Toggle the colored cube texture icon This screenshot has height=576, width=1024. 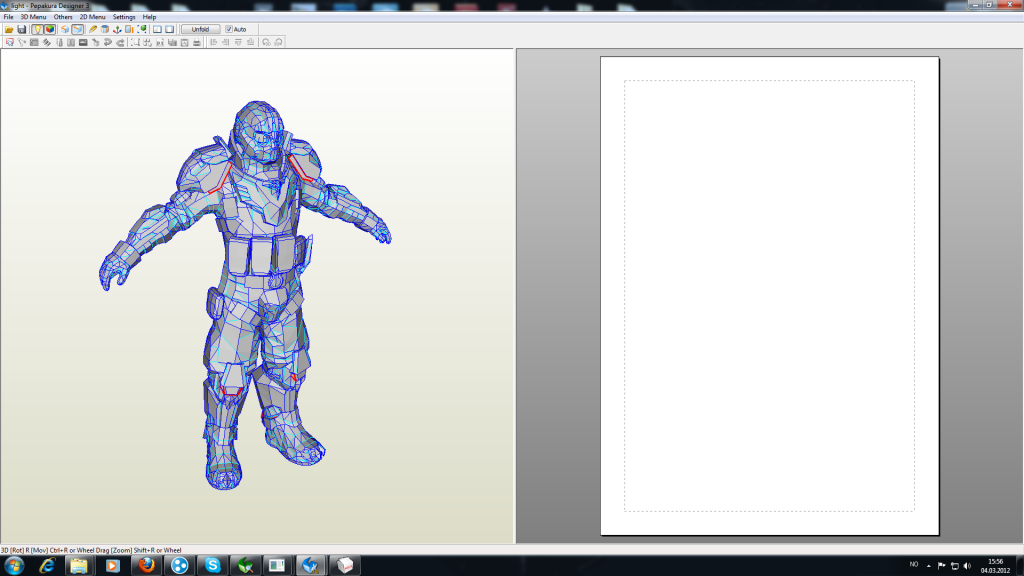50,29
